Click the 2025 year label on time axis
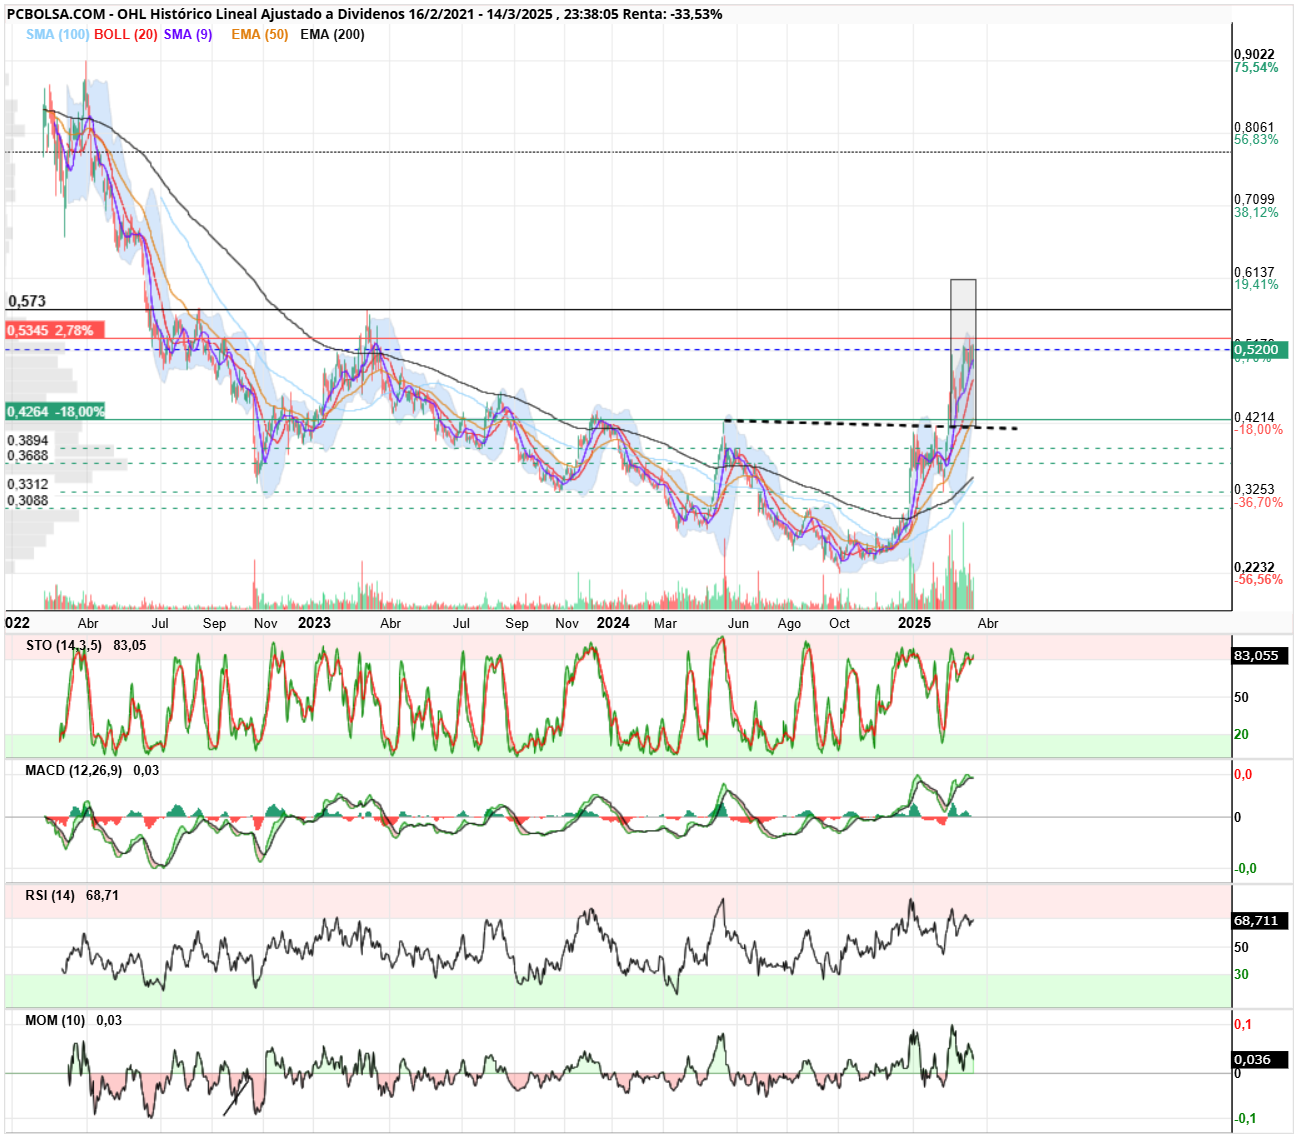Image resolution: width=1298 pixels, height=1138 pixels. (x=914, y=623)
